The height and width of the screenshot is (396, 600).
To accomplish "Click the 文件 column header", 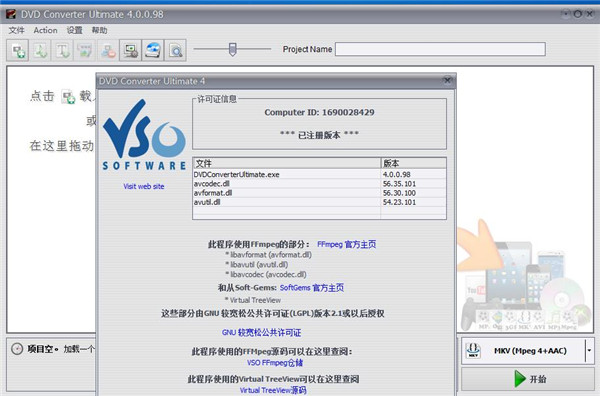I will (287, 163).
